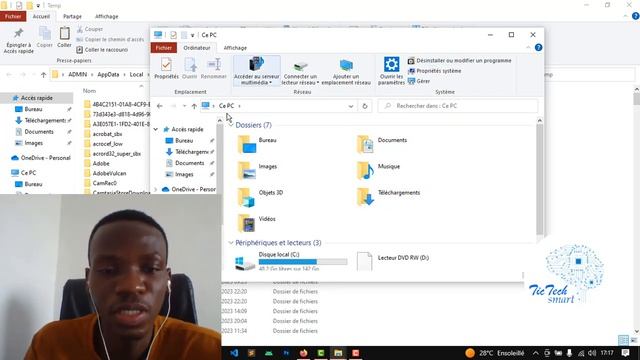Select Téléchargements folder in Dossiers

coord(389,197)
